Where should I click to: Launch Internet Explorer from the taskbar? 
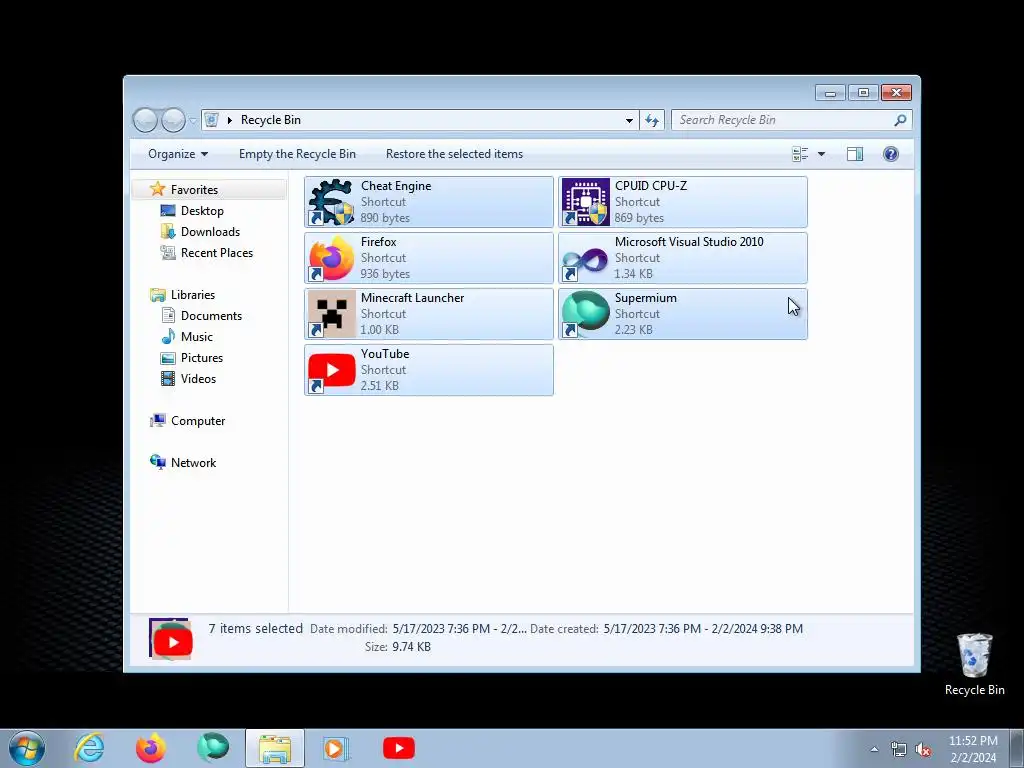pyautogui.click(x=89, y=748)
